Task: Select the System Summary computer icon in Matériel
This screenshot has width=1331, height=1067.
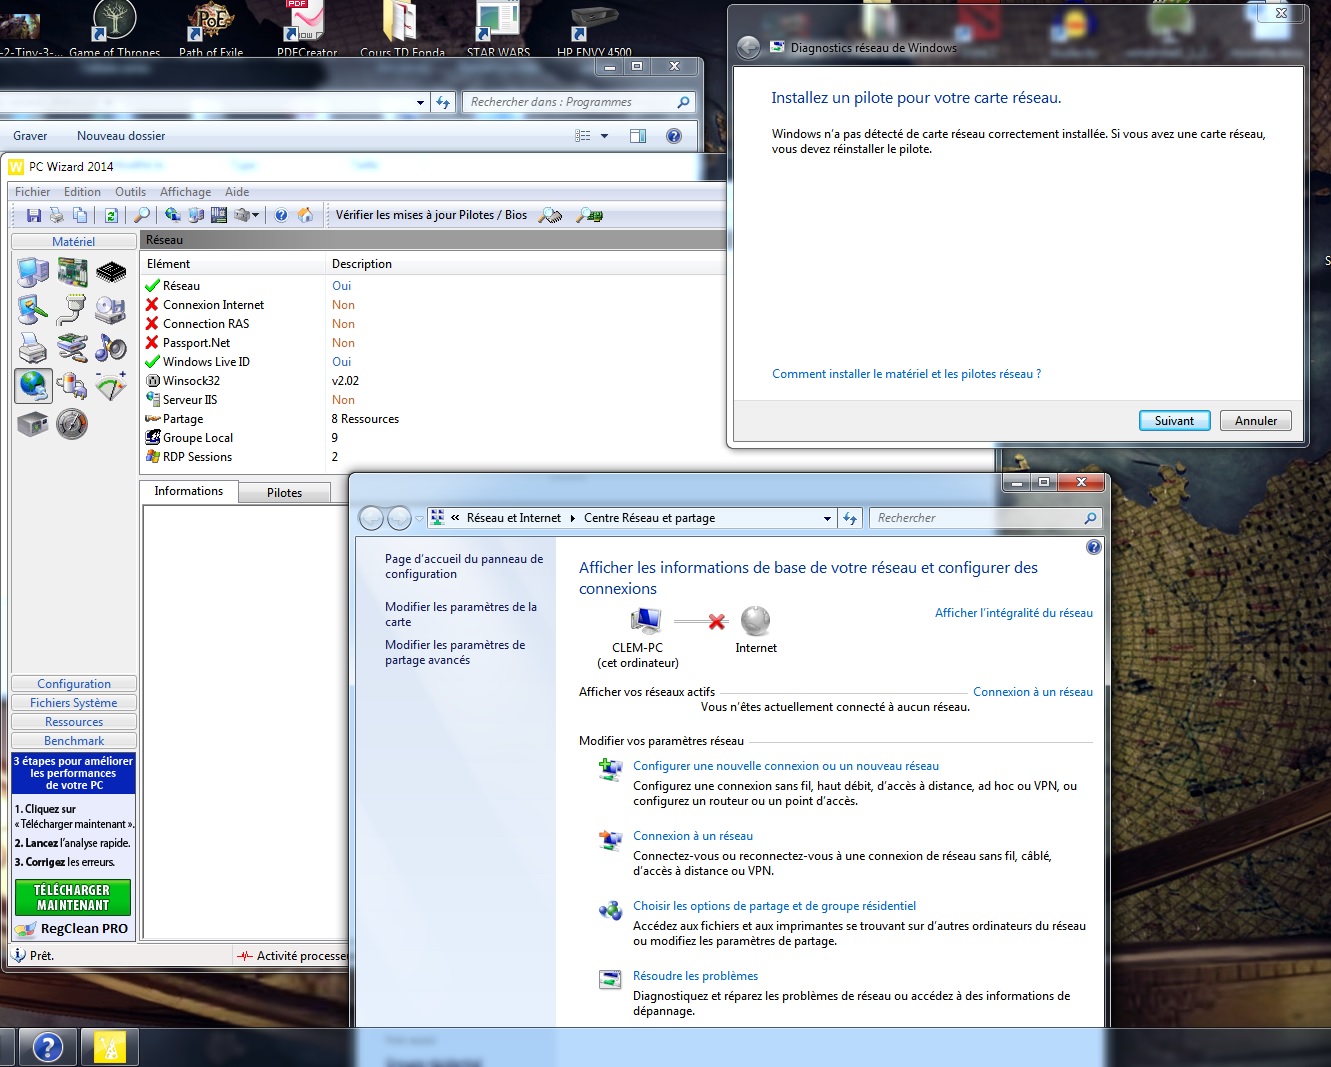Action: pos(33,272)
